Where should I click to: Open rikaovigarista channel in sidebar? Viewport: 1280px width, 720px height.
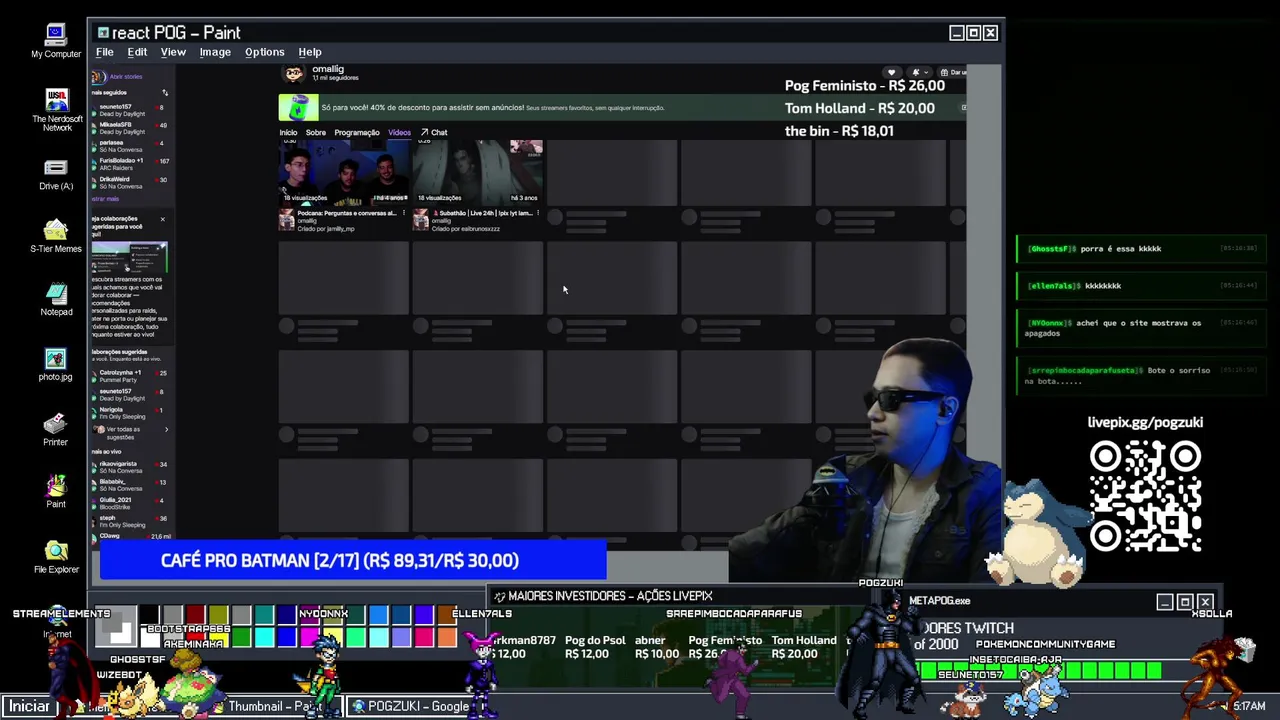(x=130, y=467)
